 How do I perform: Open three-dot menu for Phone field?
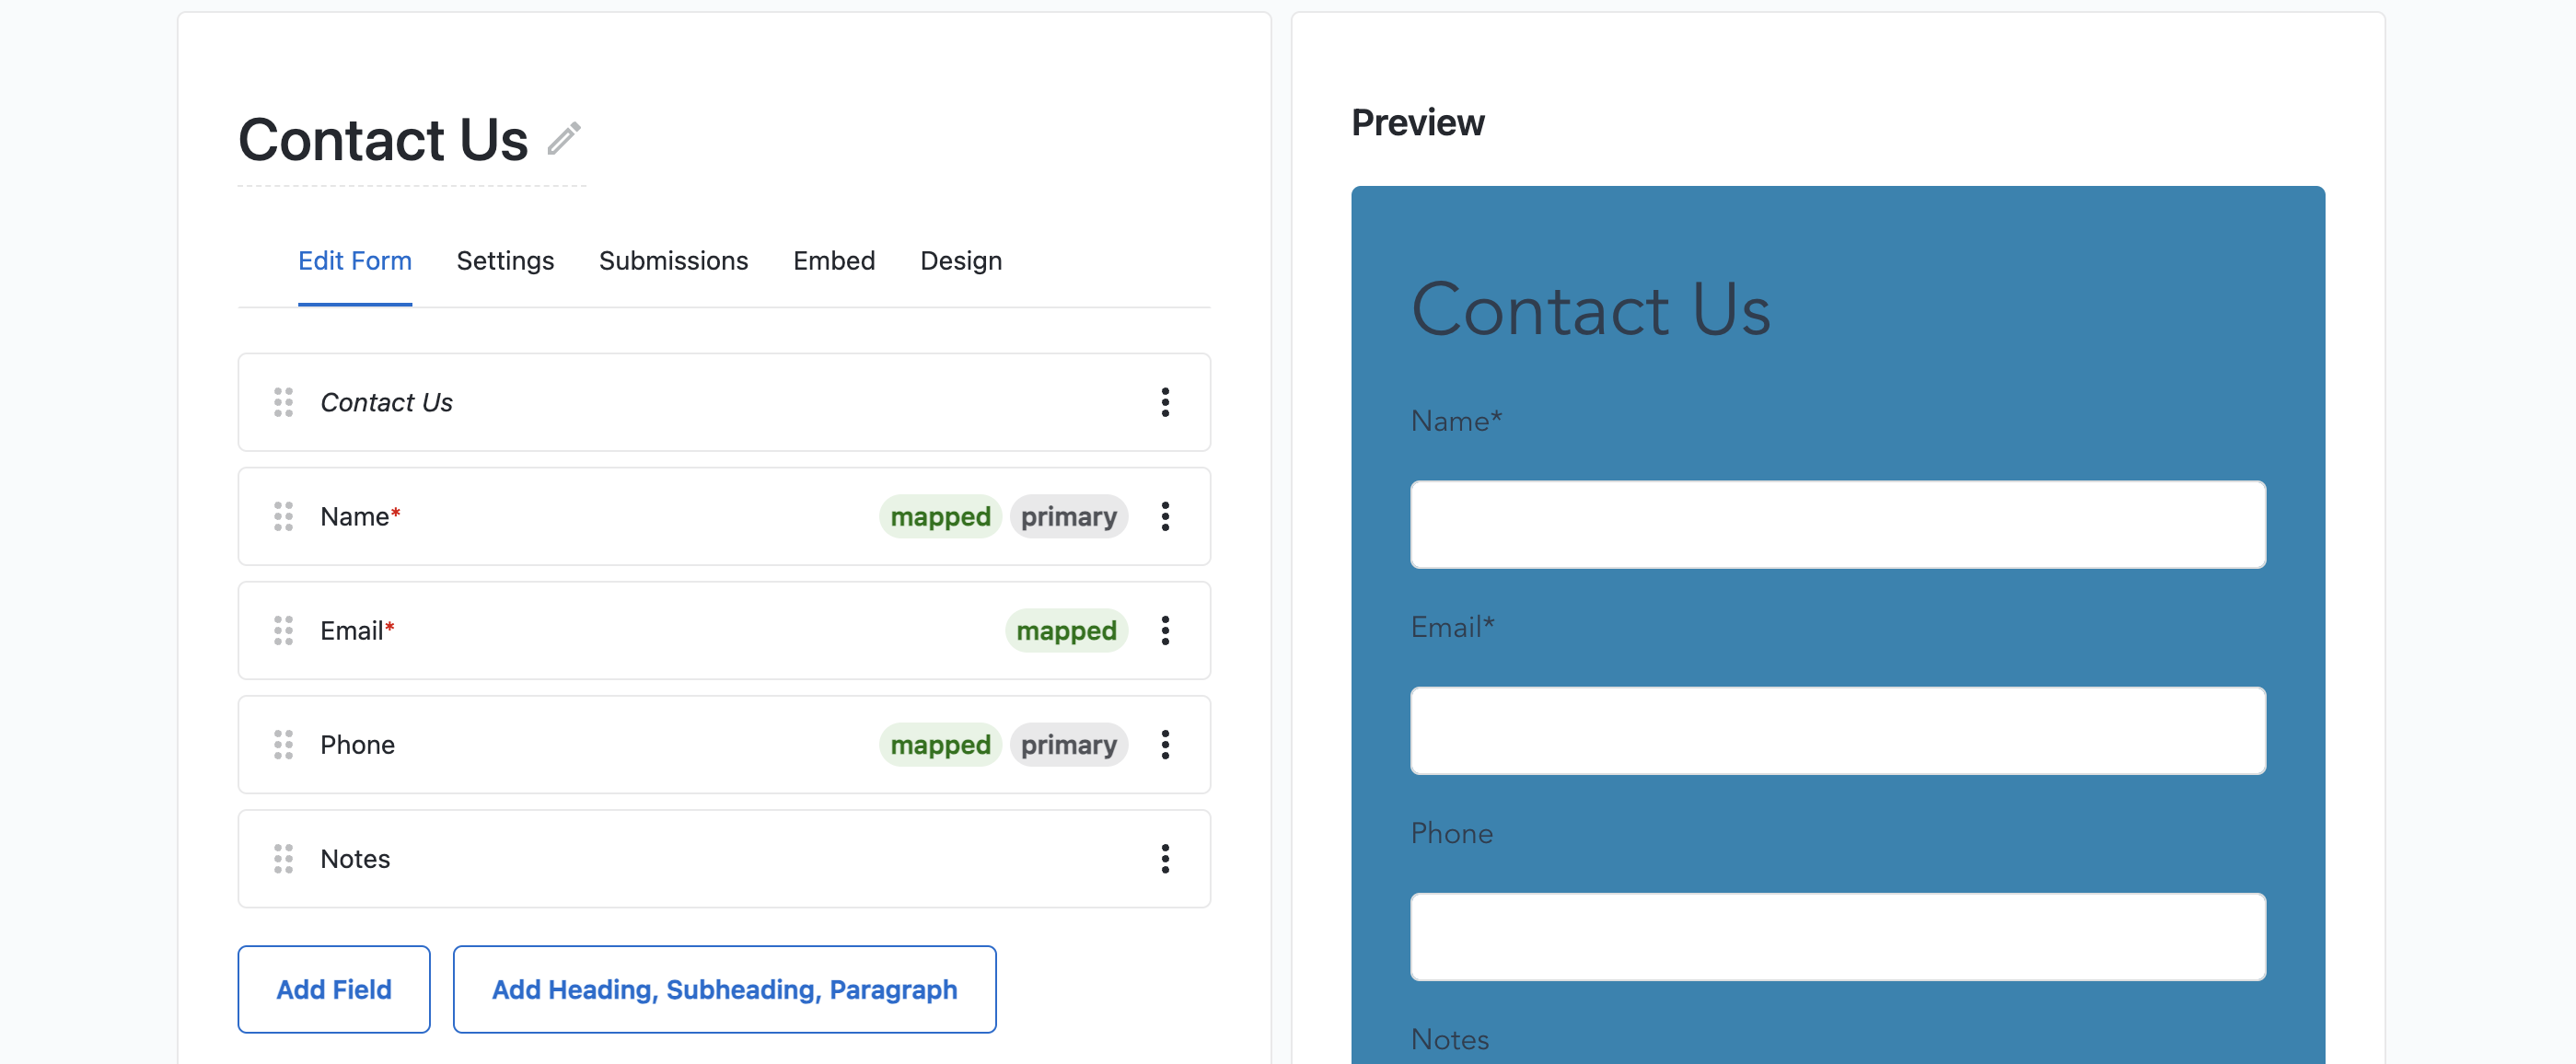tap(1165, 744)
